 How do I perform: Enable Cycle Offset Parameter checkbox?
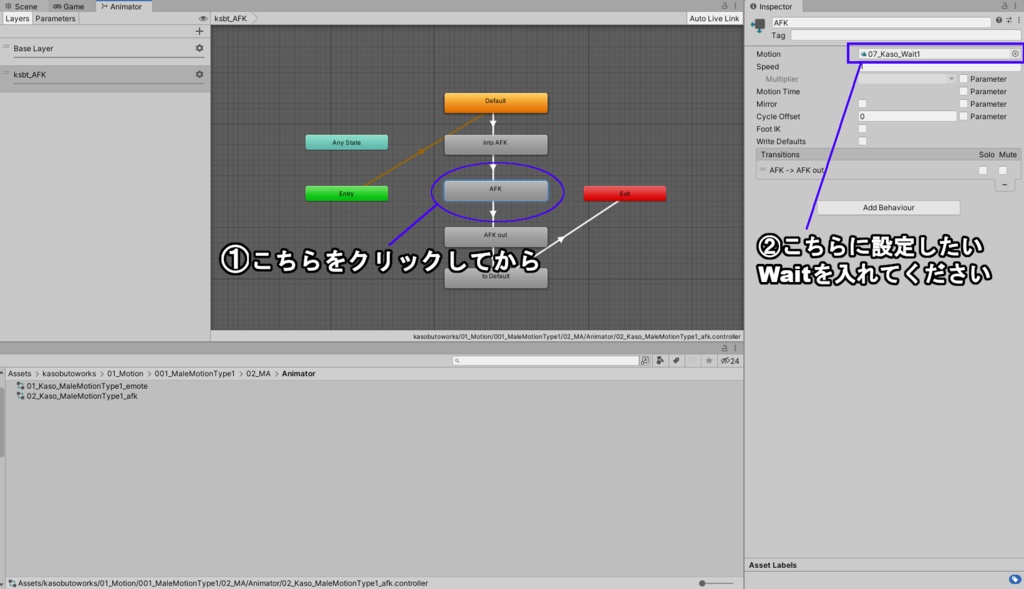963,116
